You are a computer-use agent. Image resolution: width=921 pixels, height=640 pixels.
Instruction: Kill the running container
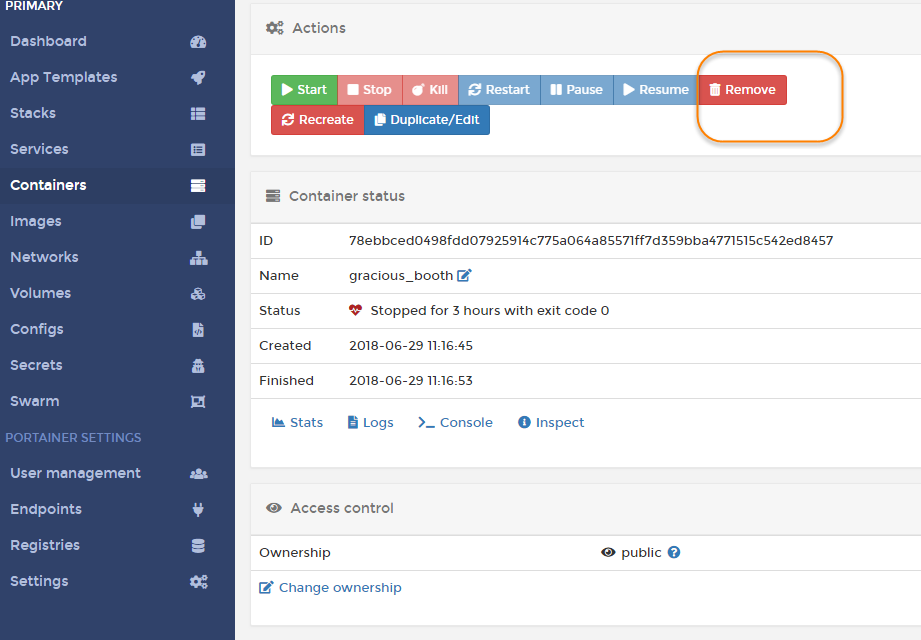pyautogui.click(x=429, y=89)
